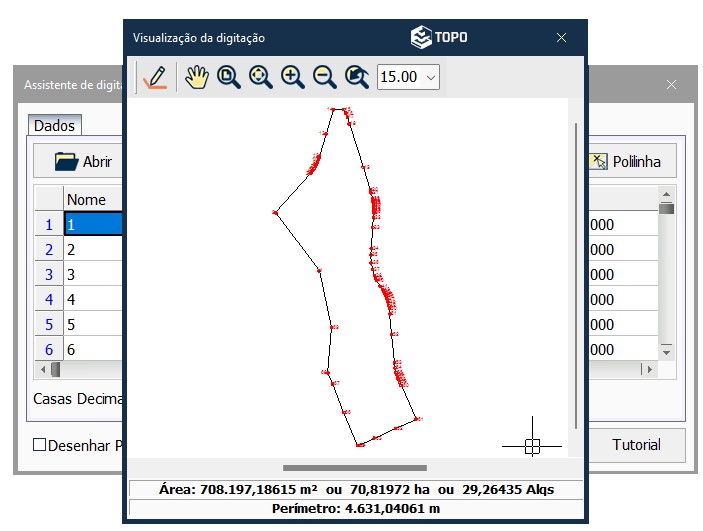Click the zoom extents icon
Viewport: 703px width, 531px height.
[x=261, y=77]
